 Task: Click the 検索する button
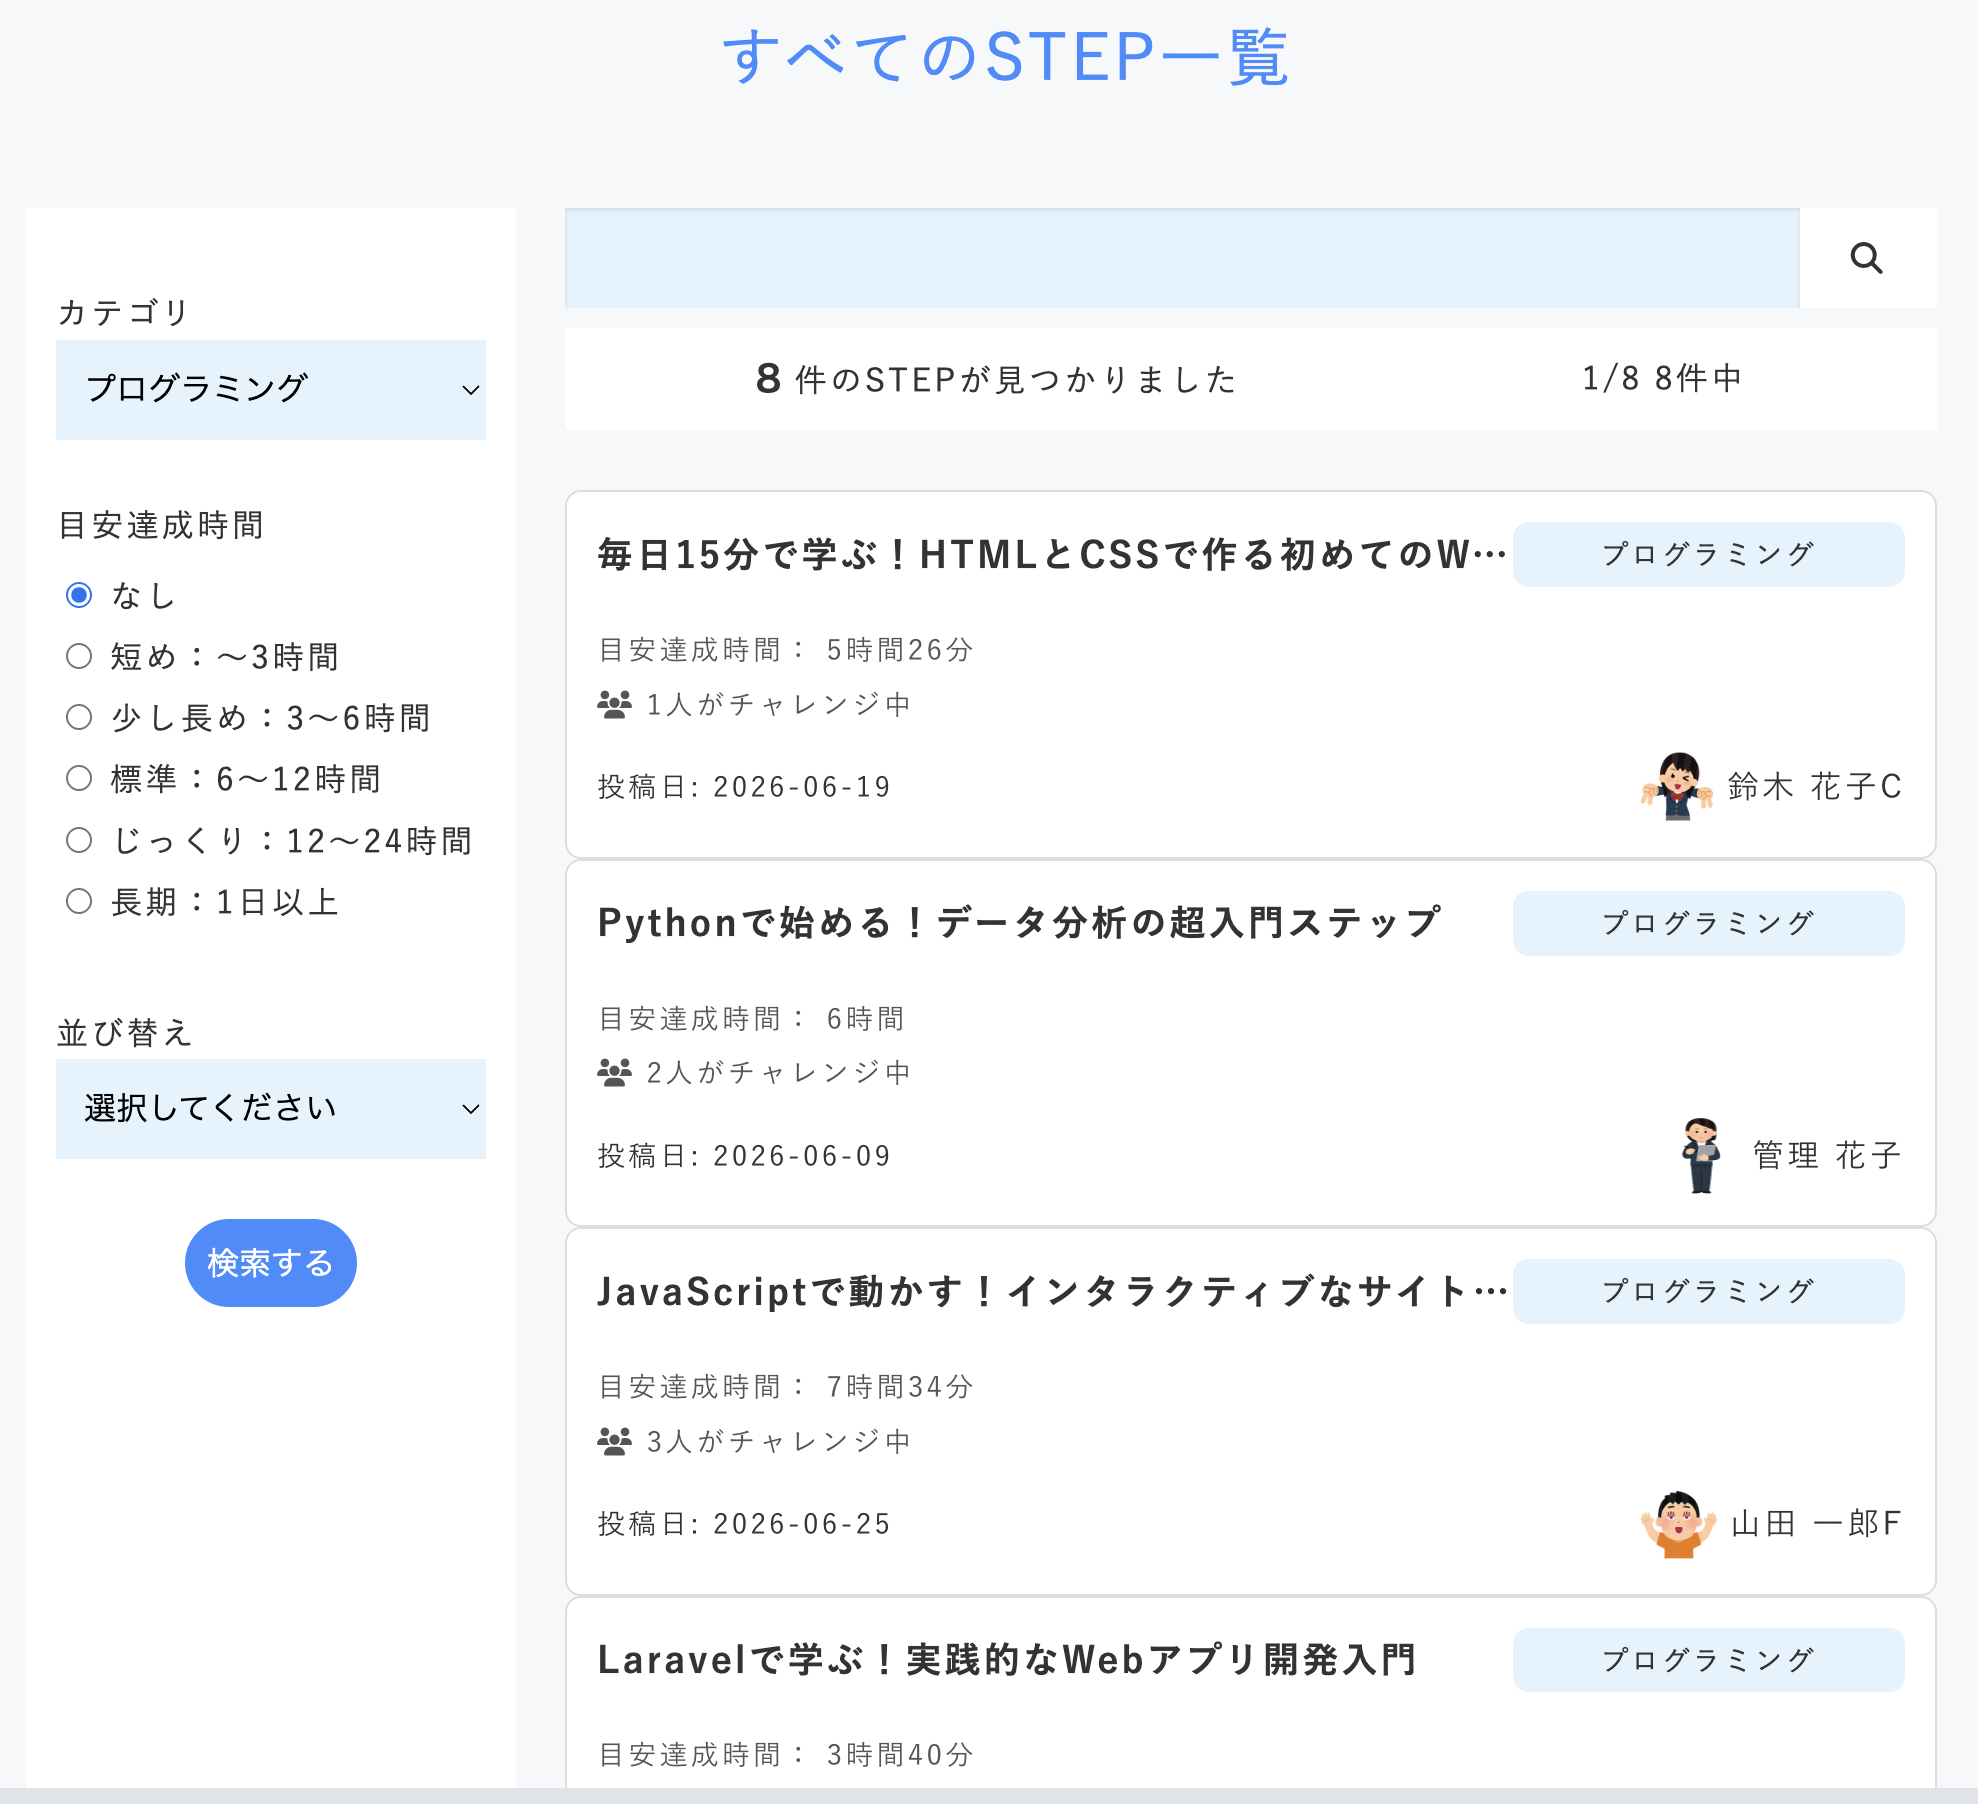[271, 1262]
